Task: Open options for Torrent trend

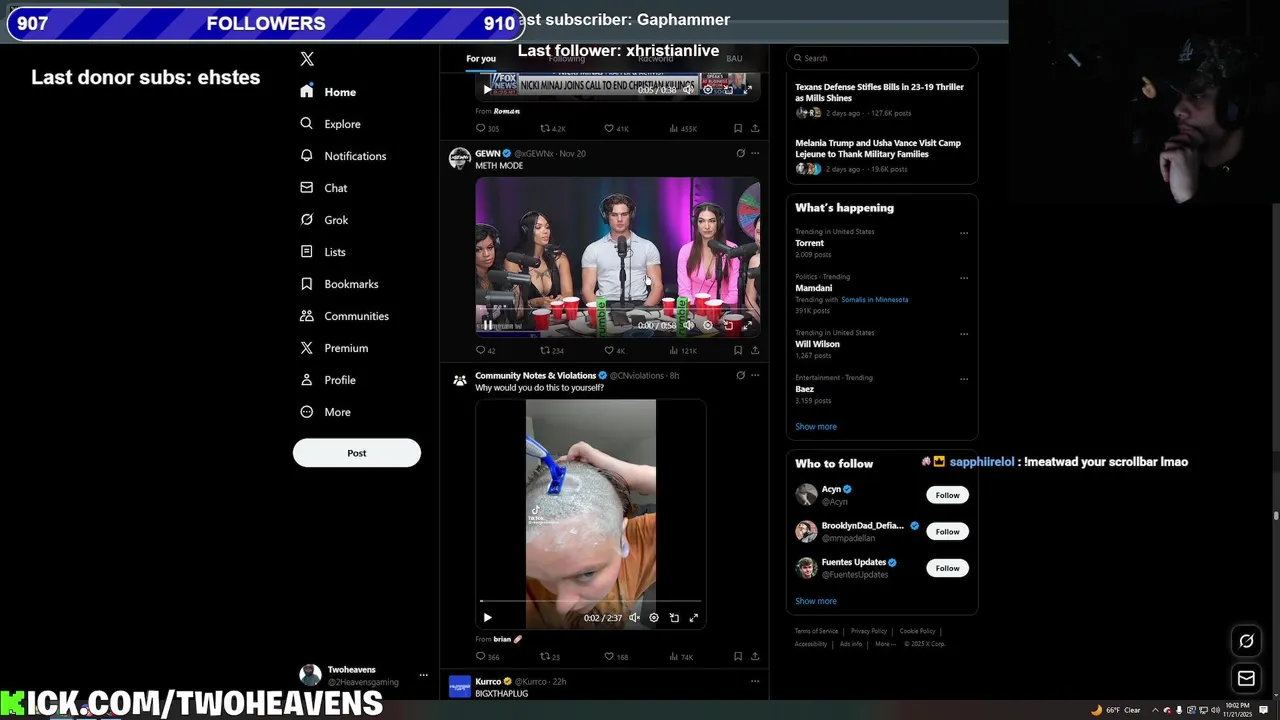Action: [964, 233]
